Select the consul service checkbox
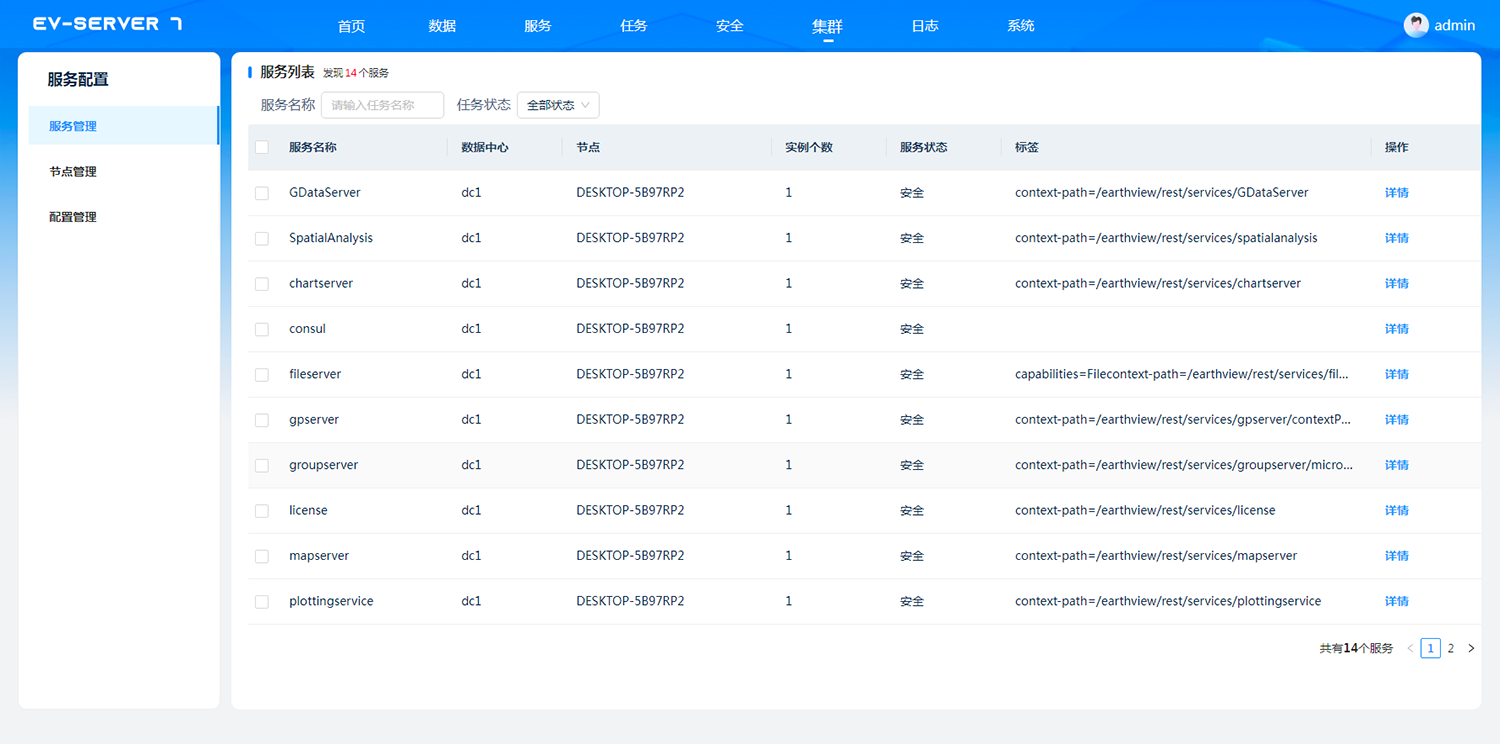Viewport: 1500px width, 744px height. (262, 329)
